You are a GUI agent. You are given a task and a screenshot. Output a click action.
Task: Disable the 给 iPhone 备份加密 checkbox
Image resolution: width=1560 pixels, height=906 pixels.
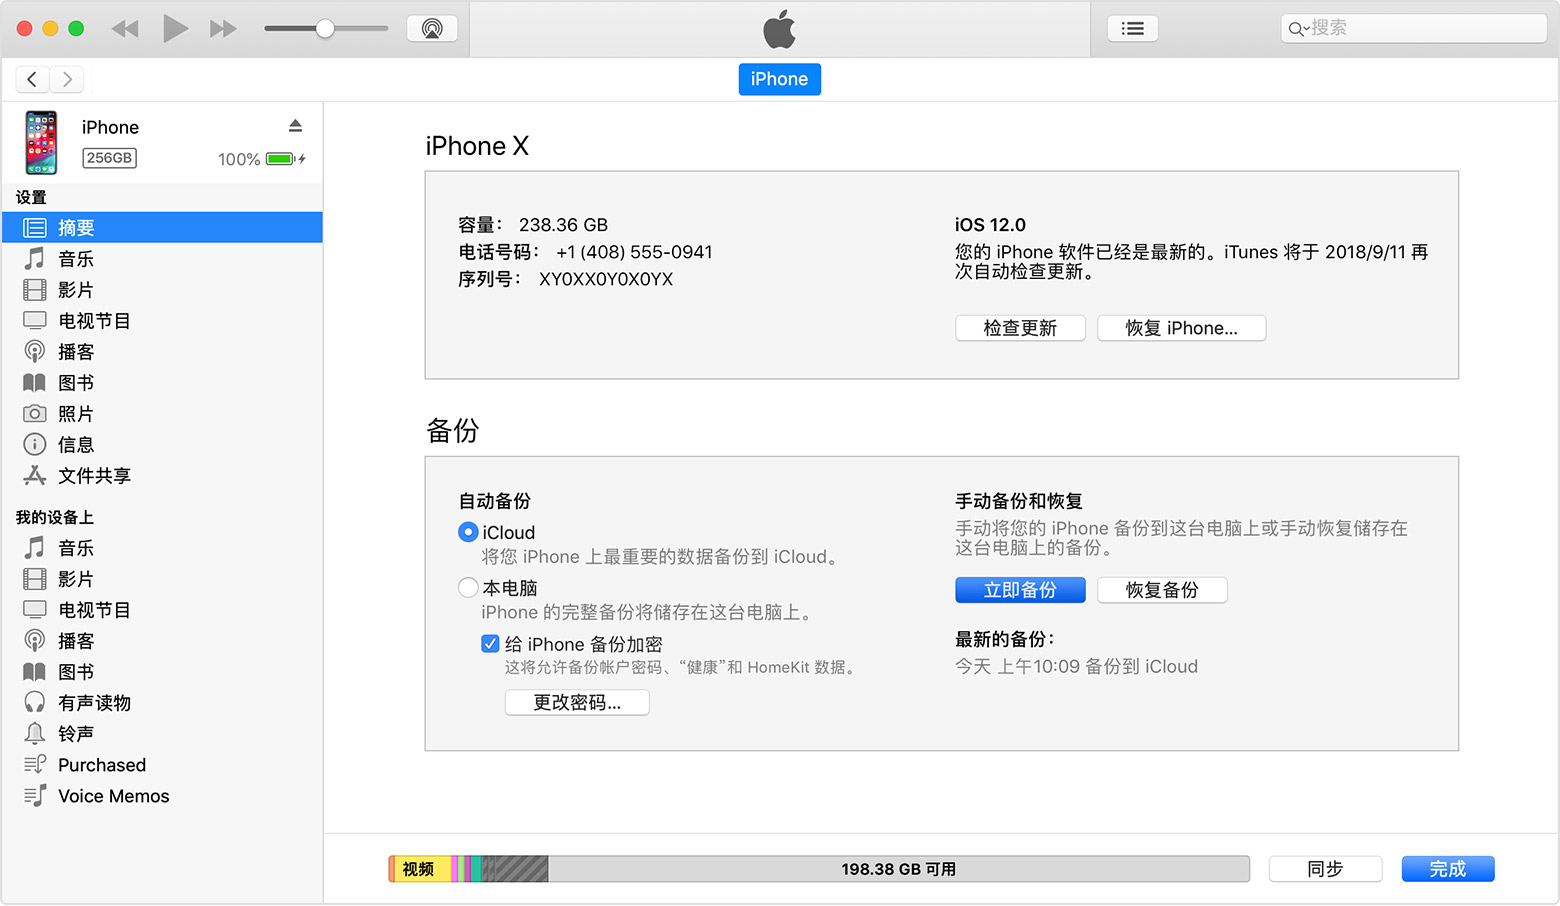pos(490,643)
